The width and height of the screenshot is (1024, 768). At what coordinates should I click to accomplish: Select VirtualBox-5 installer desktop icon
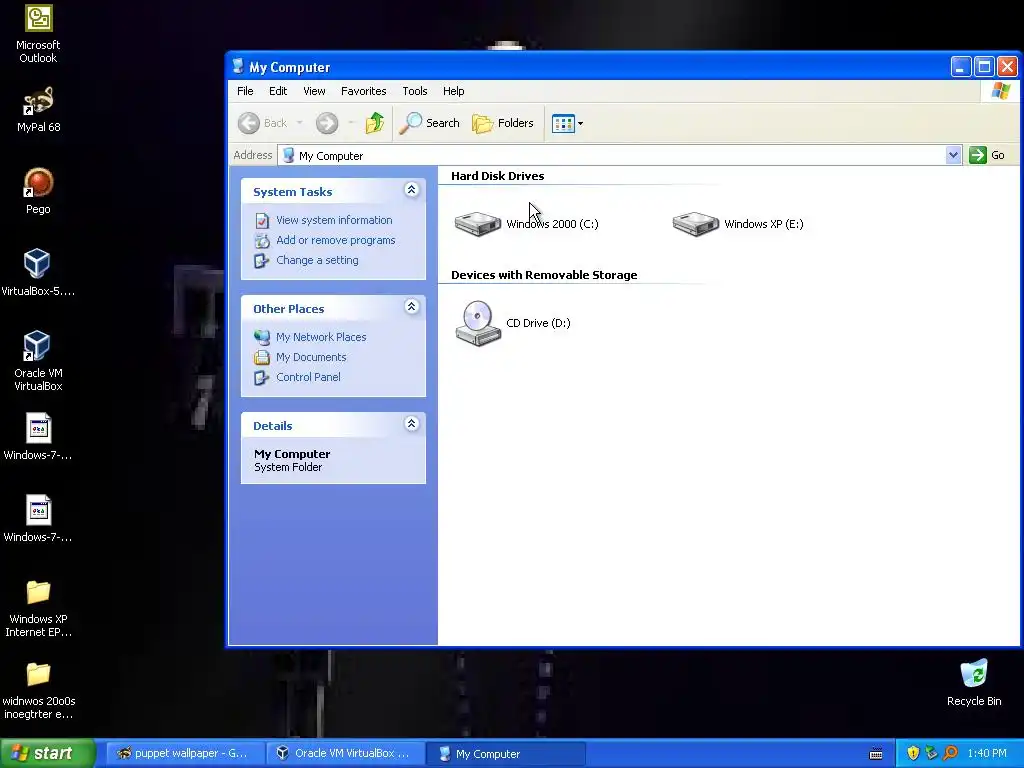(x=38, y=273)
